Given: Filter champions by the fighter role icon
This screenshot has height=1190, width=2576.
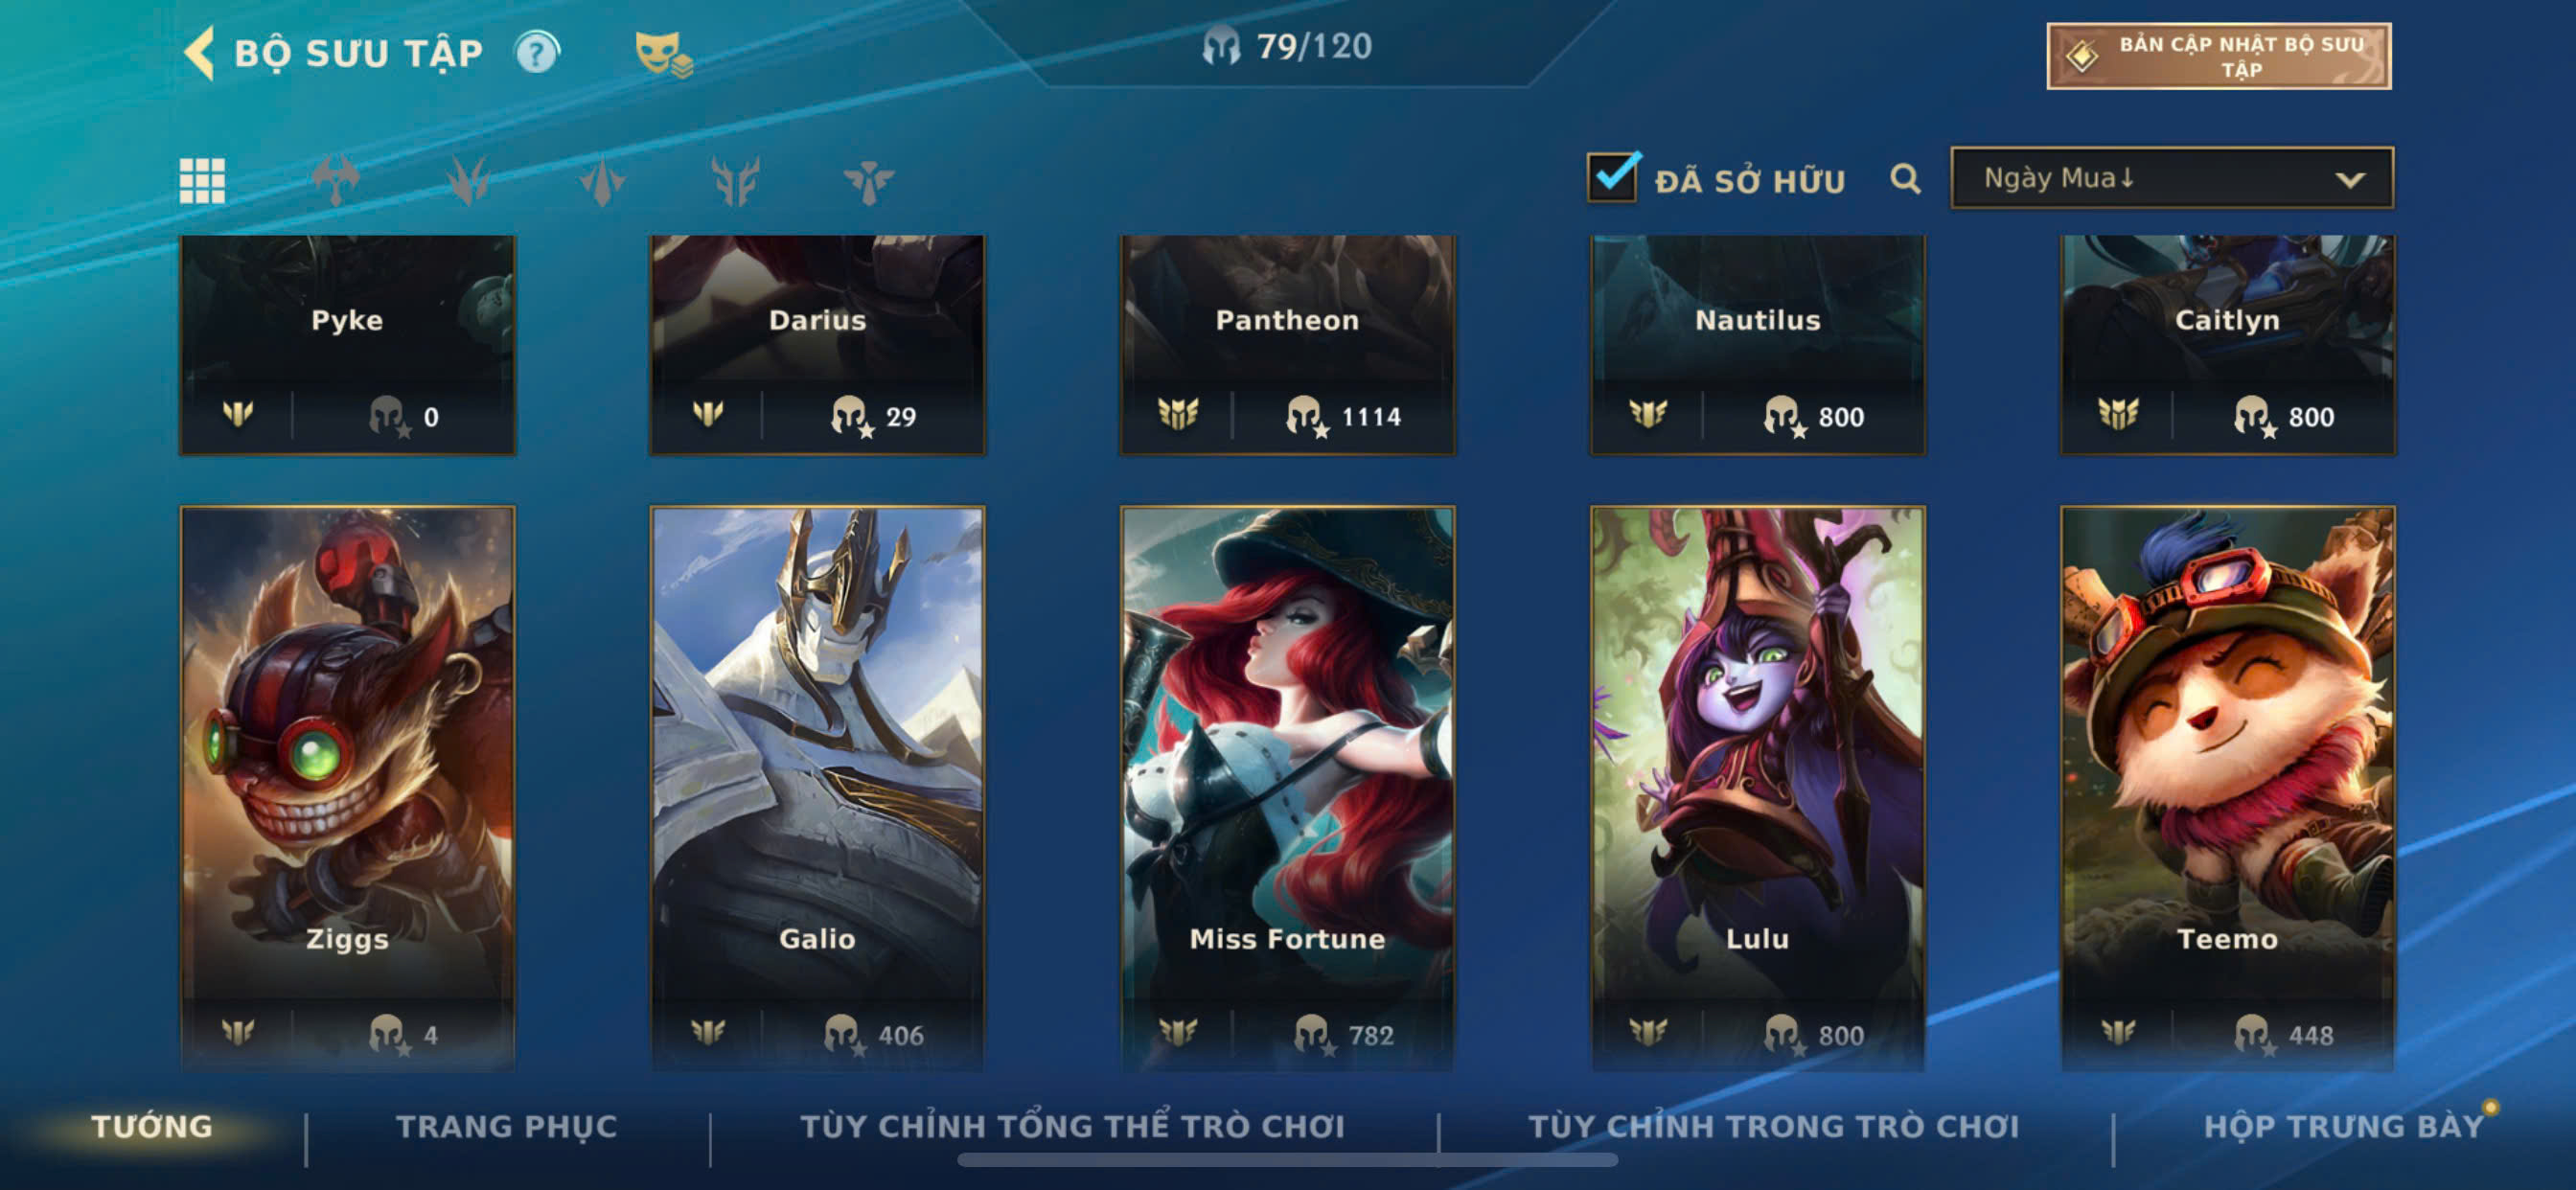Looking at the screenshot, I should tap(335, 181).
